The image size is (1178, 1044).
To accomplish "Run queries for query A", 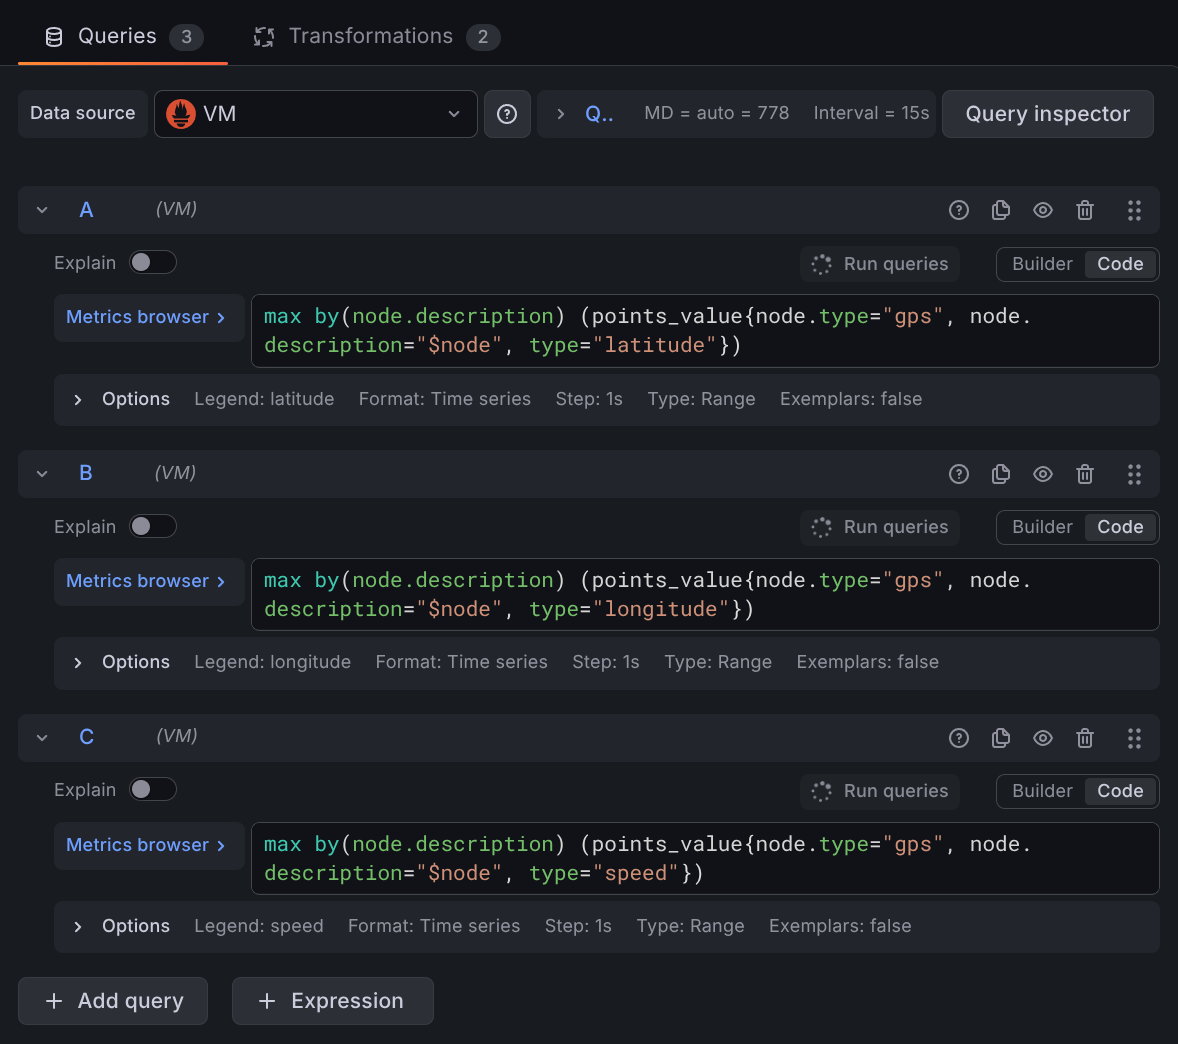I will [880, 264].
